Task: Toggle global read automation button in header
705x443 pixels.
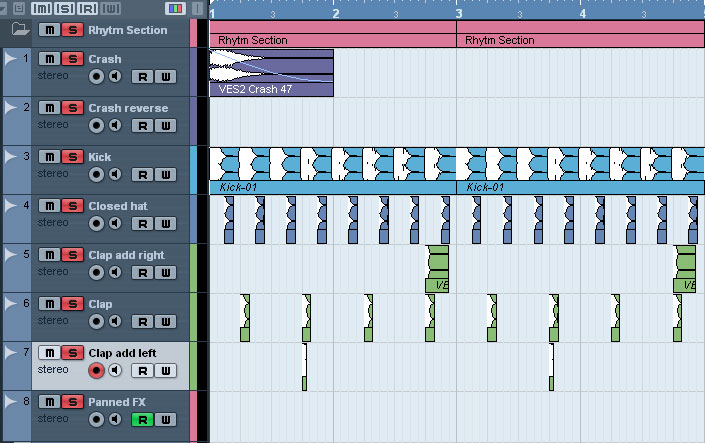Action: tap(87, 9)
